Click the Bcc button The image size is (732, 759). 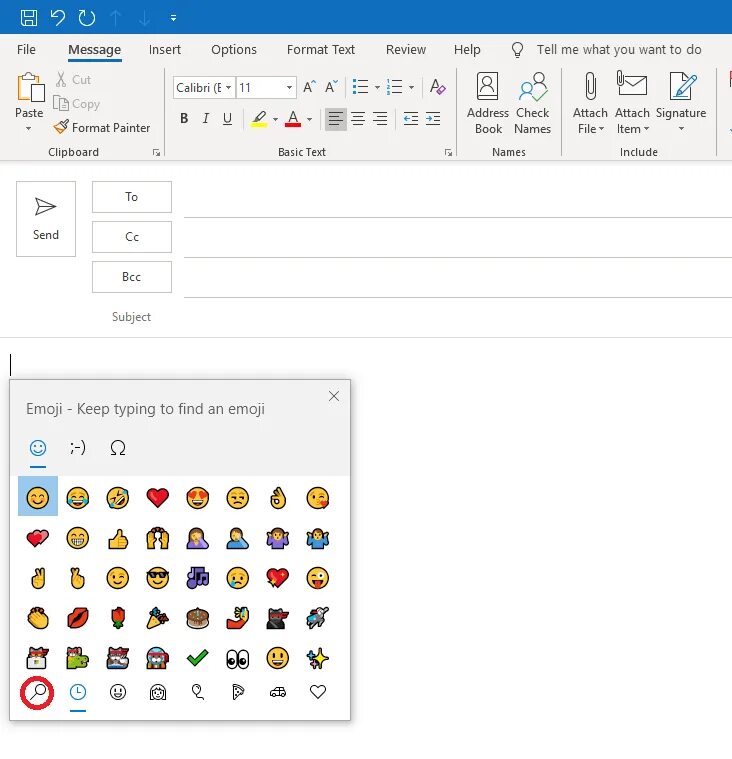(132, 277)
